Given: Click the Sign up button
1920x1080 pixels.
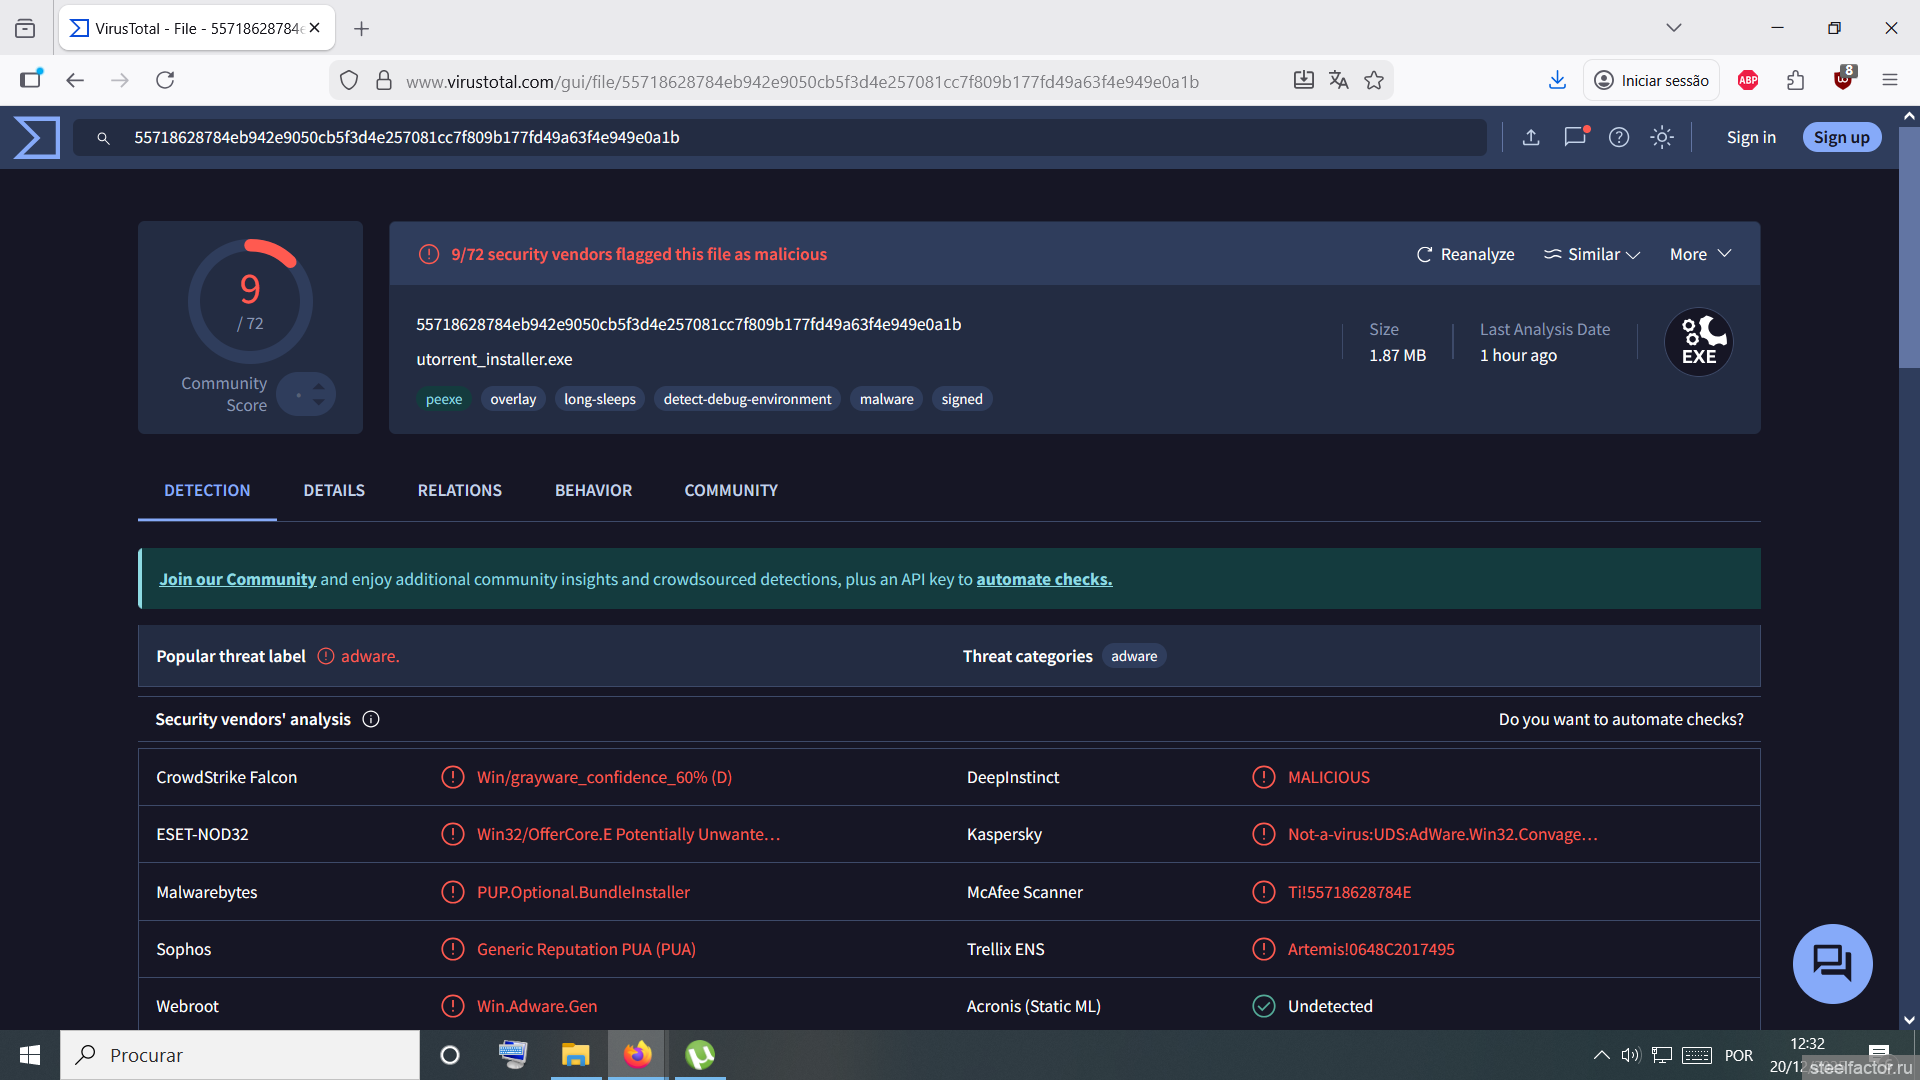Looking at the screenshot, I should point(1841,137).
